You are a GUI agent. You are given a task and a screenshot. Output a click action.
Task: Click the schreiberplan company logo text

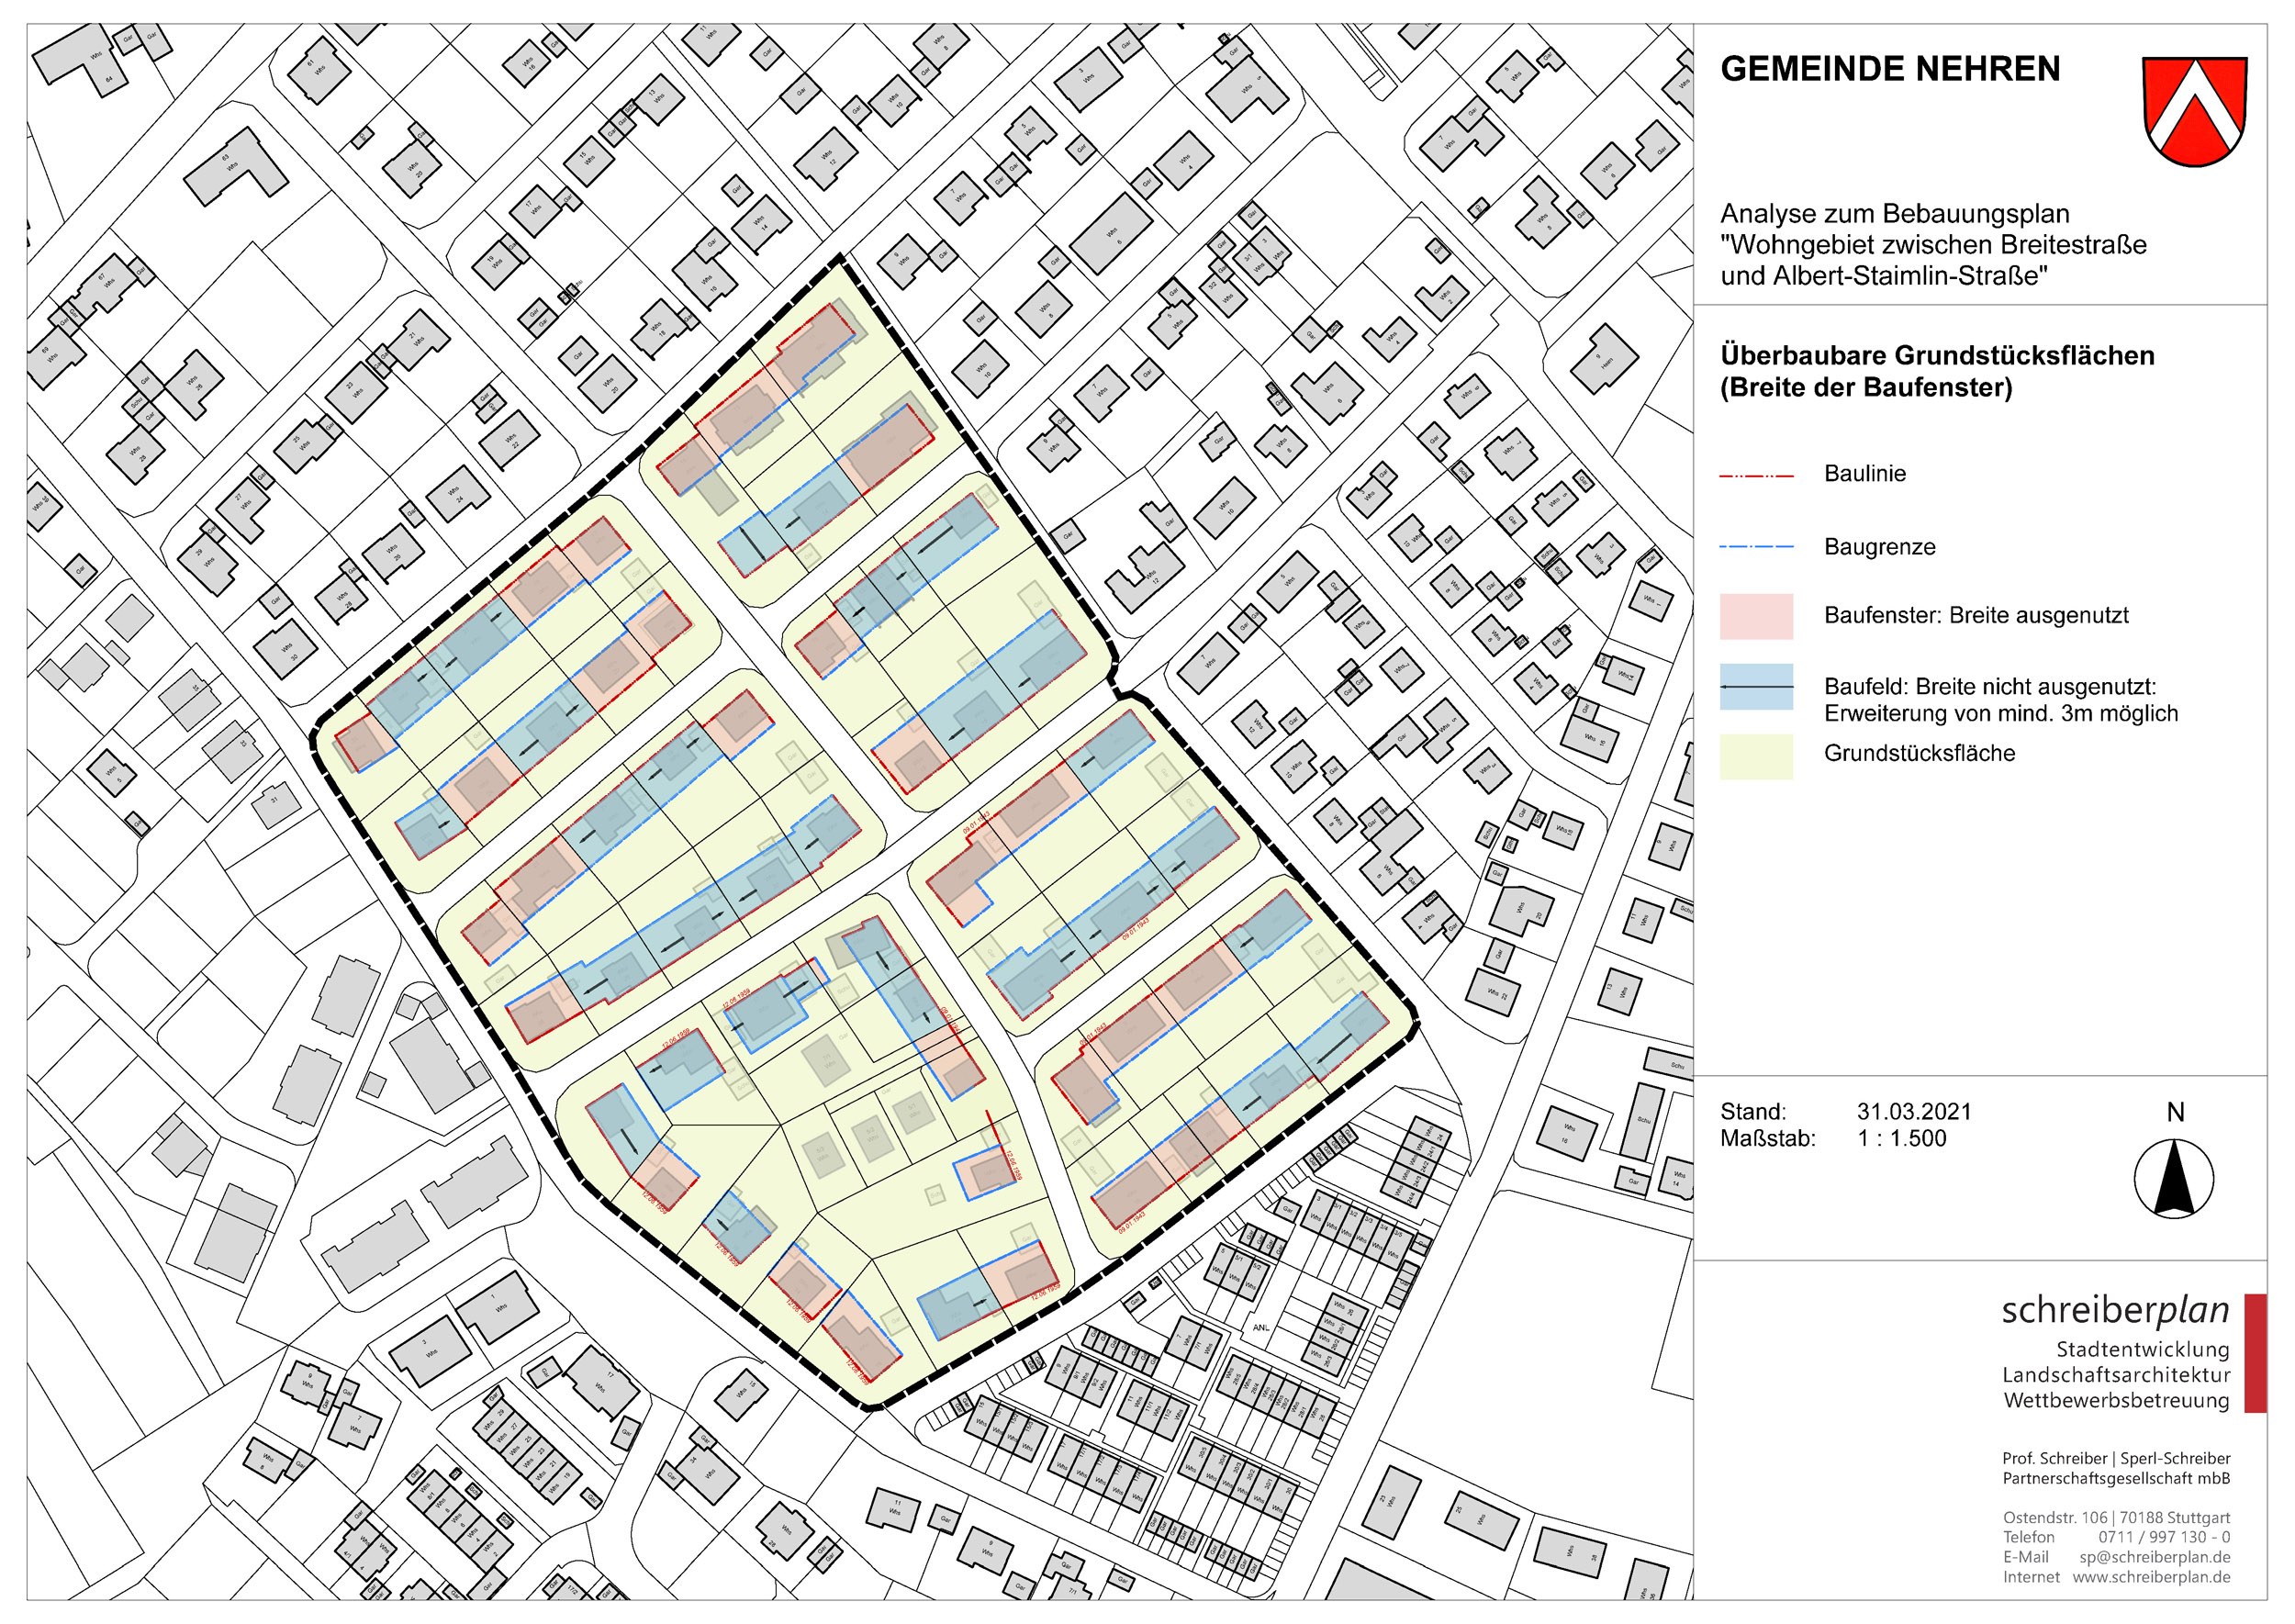[x=2114, y=1310]
